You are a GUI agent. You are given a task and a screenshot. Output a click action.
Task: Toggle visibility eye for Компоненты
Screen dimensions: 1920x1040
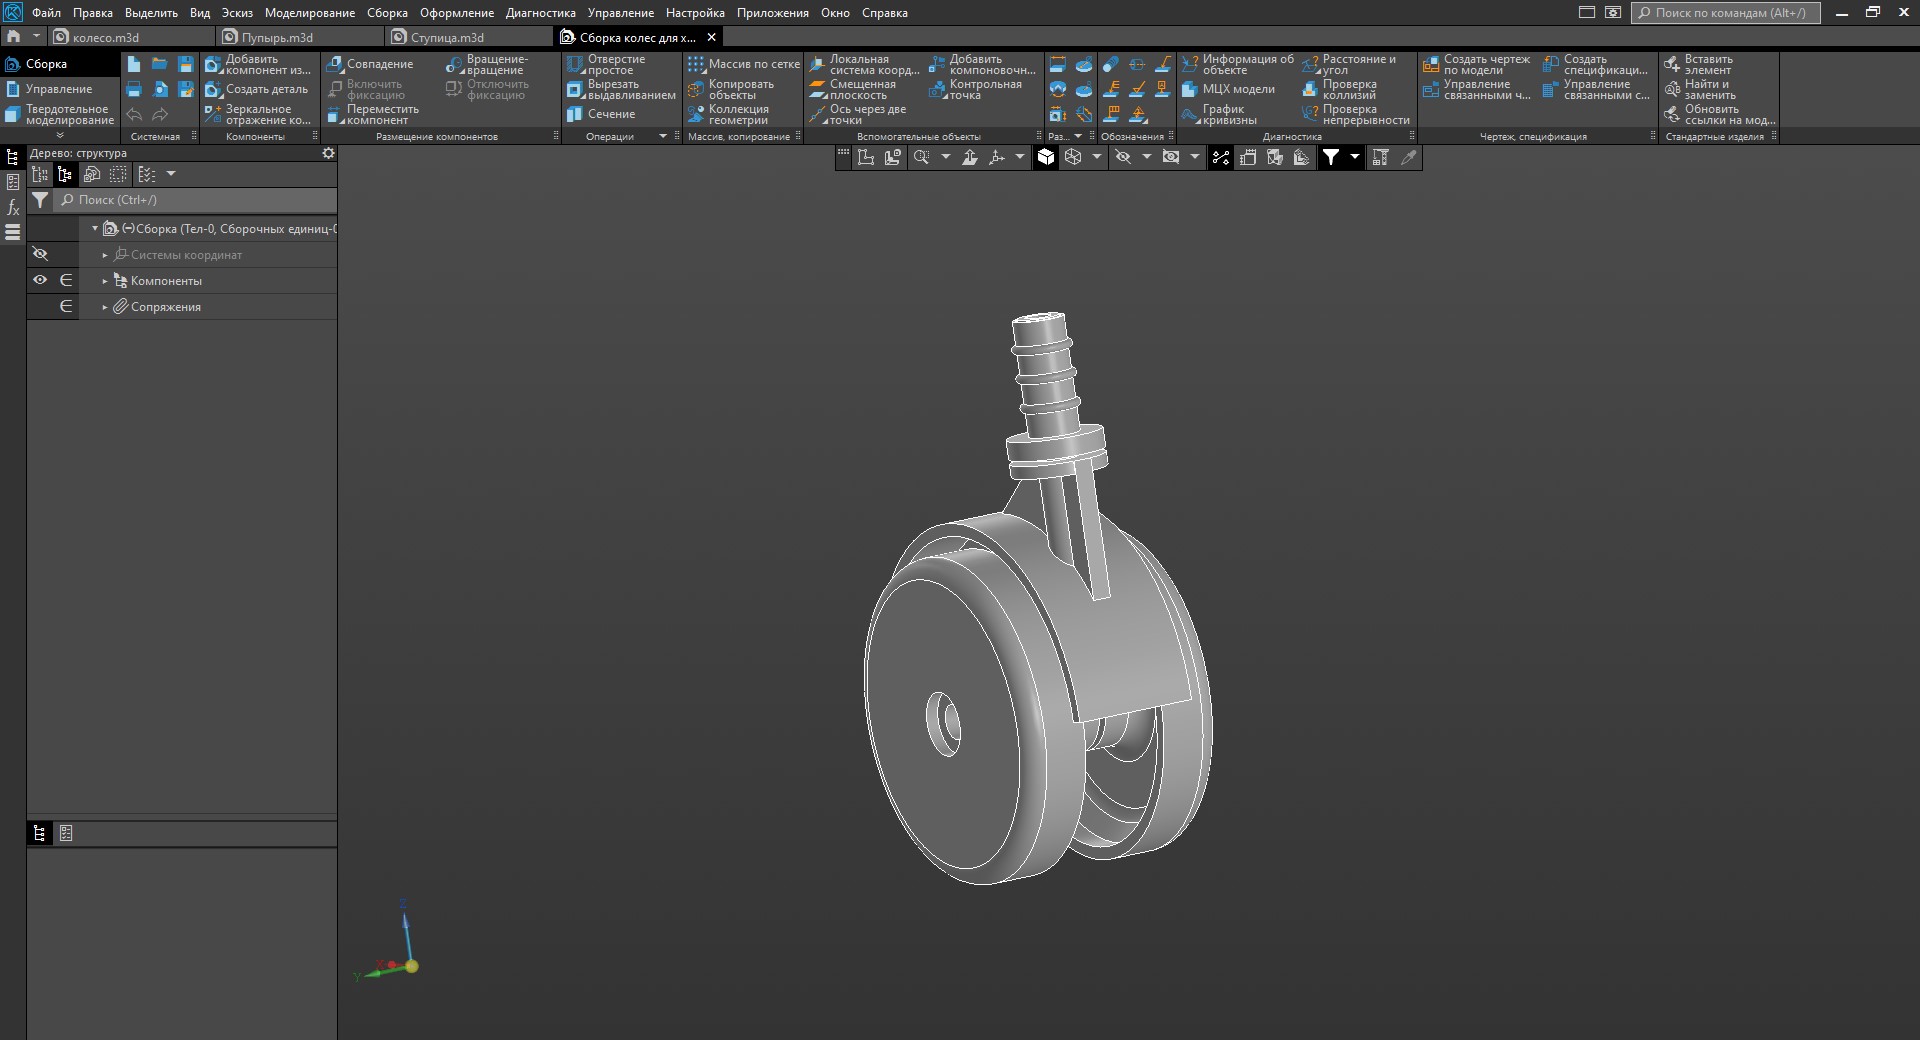(x=40, y=281)
